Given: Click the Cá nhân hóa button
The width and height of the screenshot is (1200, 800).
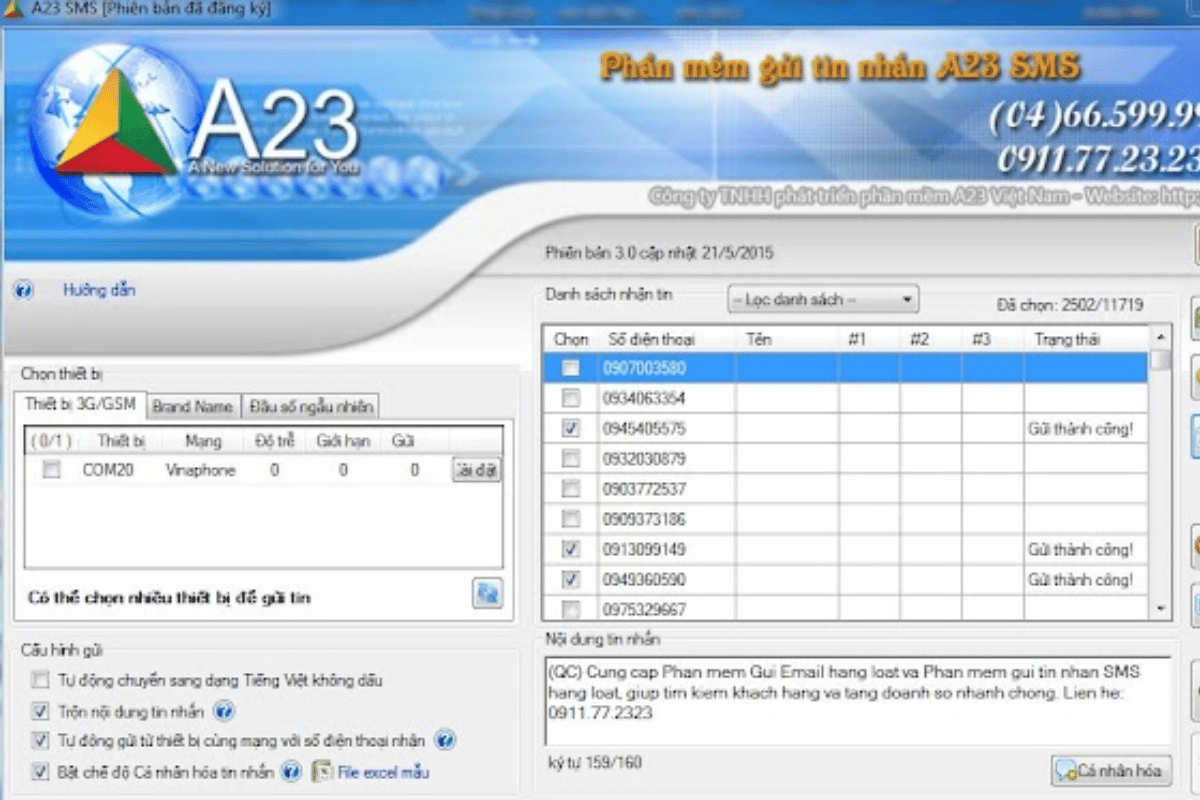Looking at the screenshot, I should 1111,770.
